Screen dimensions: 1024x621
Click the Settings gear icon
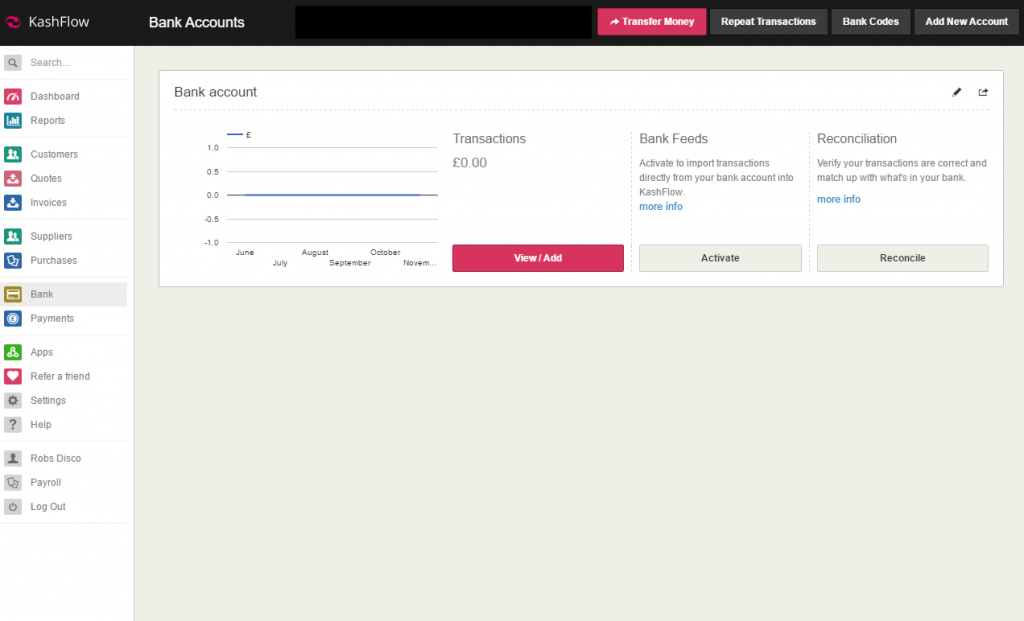pyautogui.click(x=12, y=401)
